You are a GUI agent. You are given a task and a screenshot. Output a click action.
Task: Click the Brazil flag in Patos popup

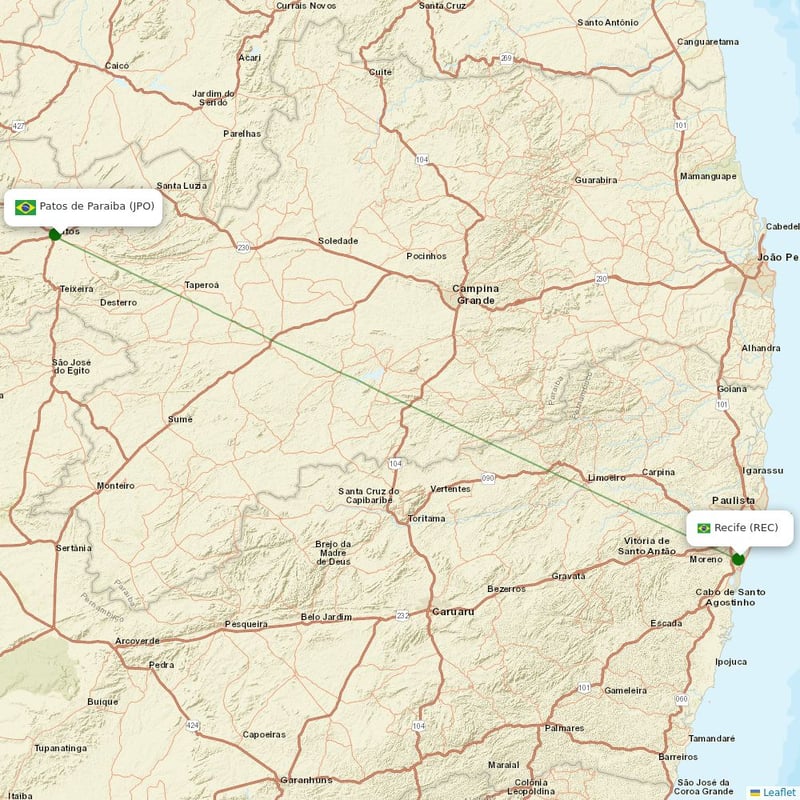pyautogui.click(x=25, y=207)
